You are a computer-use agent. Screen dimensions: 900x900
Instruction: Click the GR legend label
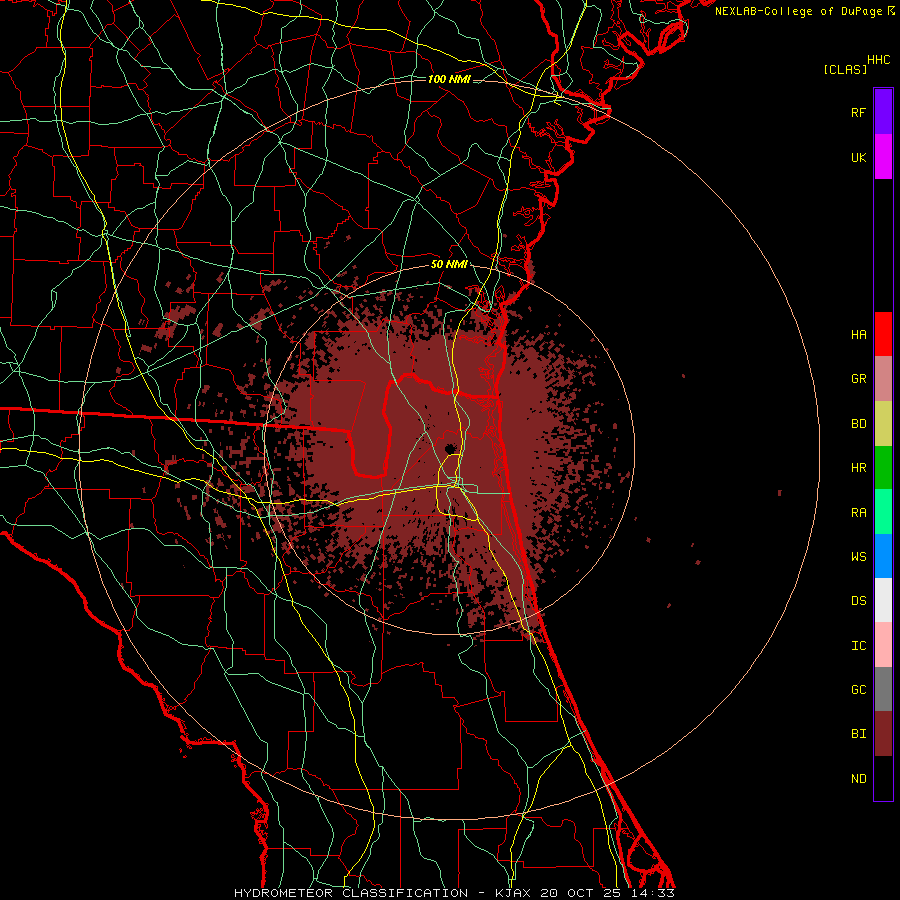(x=858, y=379)
